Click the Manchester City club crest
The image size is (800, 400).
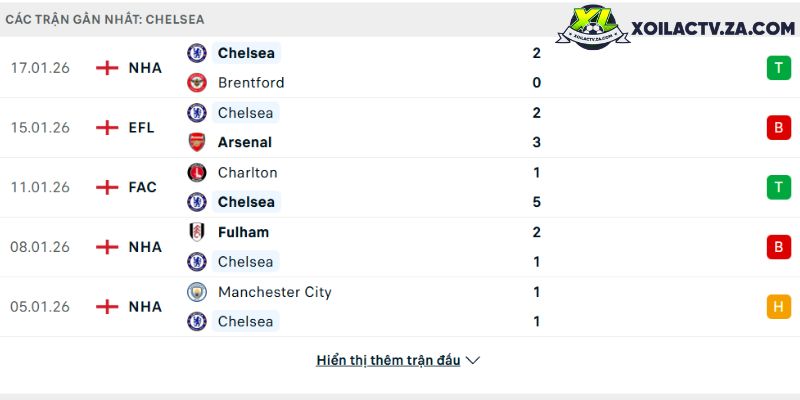point(197,292)
